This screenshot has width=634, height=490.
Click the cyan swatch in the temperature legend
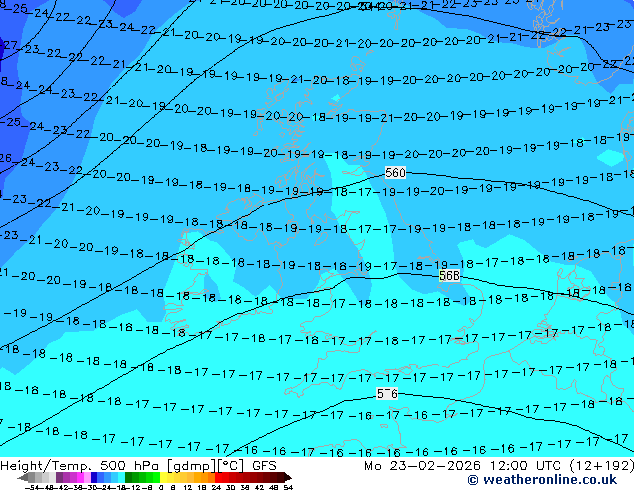coord(121,477)
